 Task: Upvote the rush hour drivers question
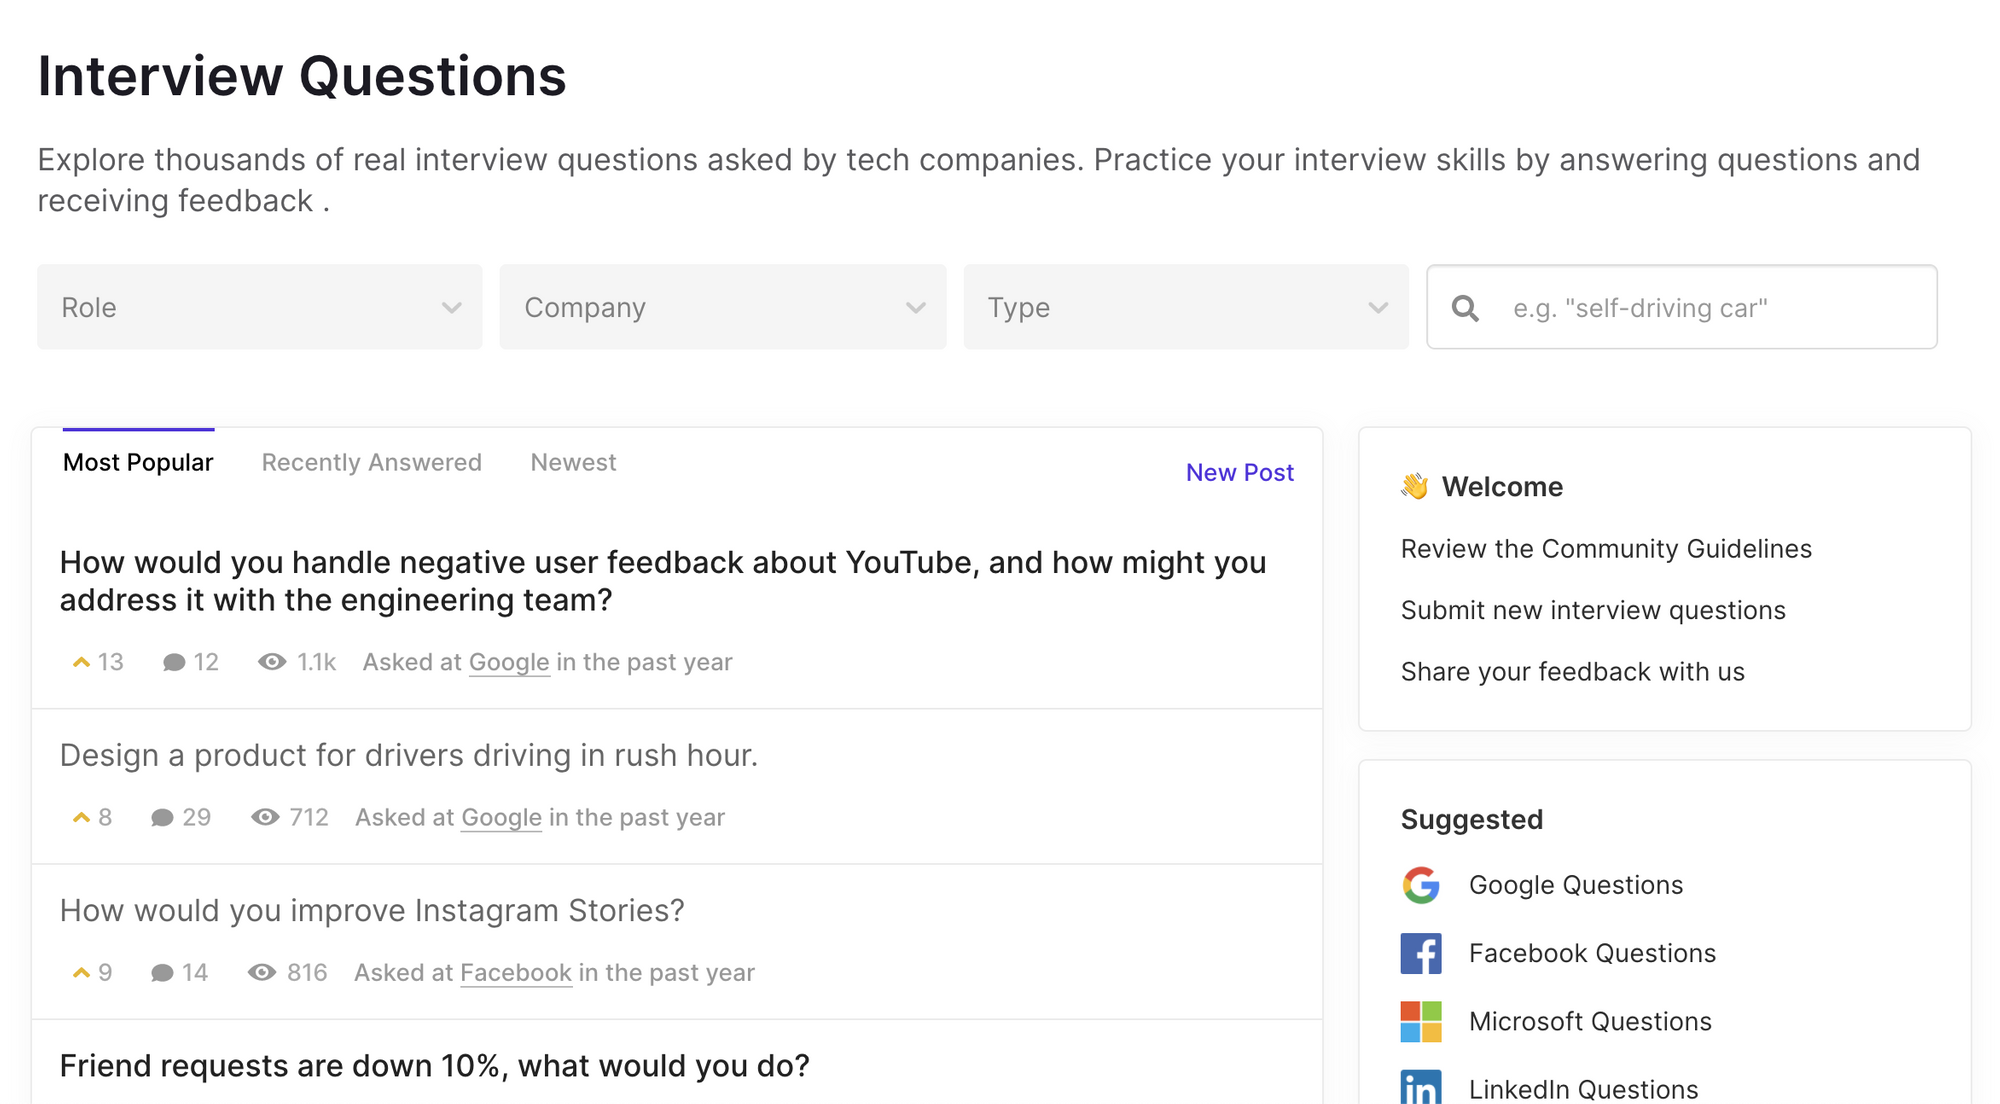(x=81, y=817)
